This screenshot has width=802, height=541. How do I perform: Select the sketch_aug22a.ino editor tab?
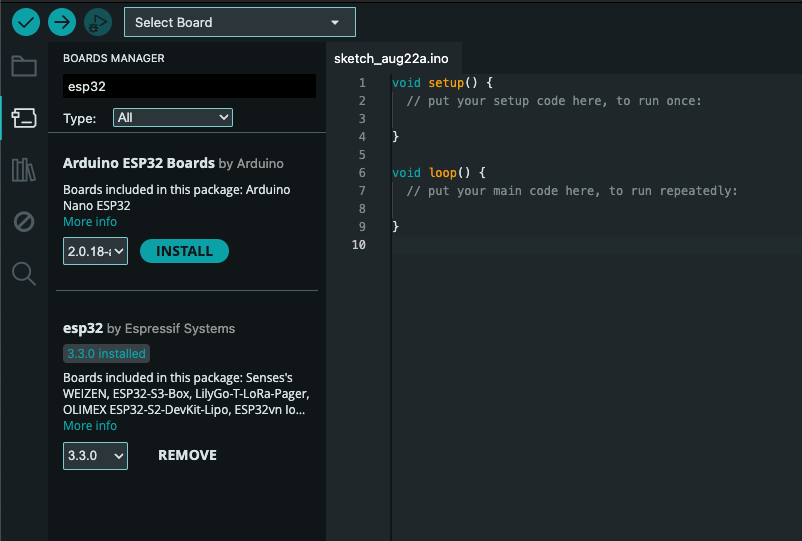point(391,59)
